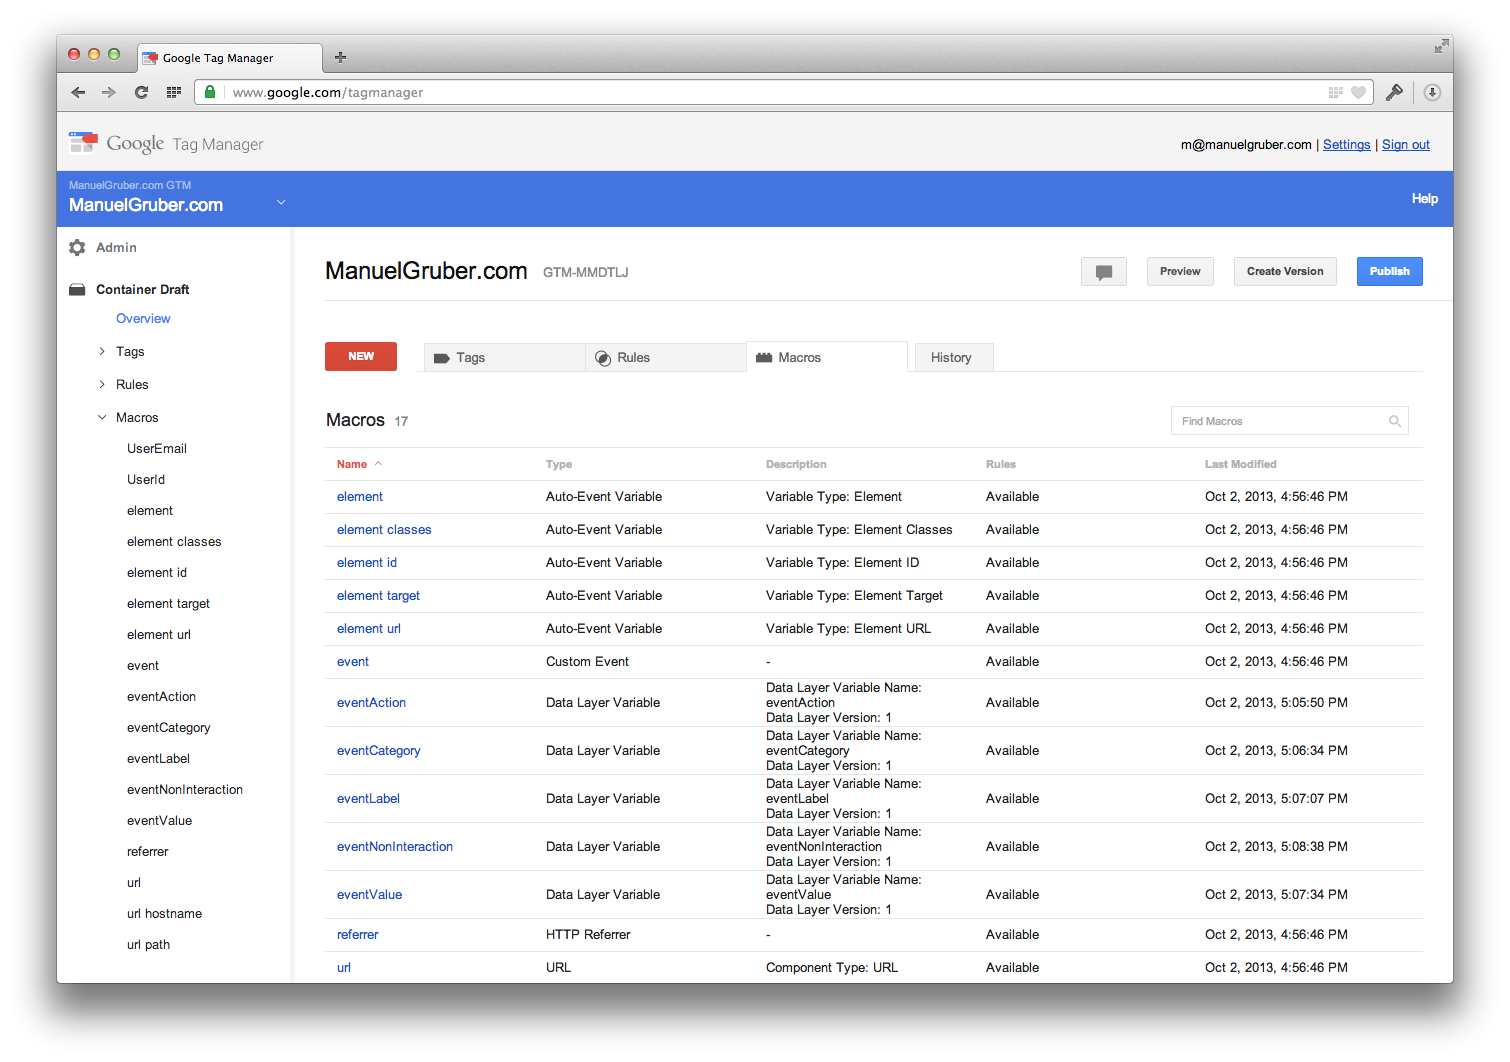This screenshot has width=1510, height=1062.
Task: Select UserId in the sidebar
Action: coord(146,479)
